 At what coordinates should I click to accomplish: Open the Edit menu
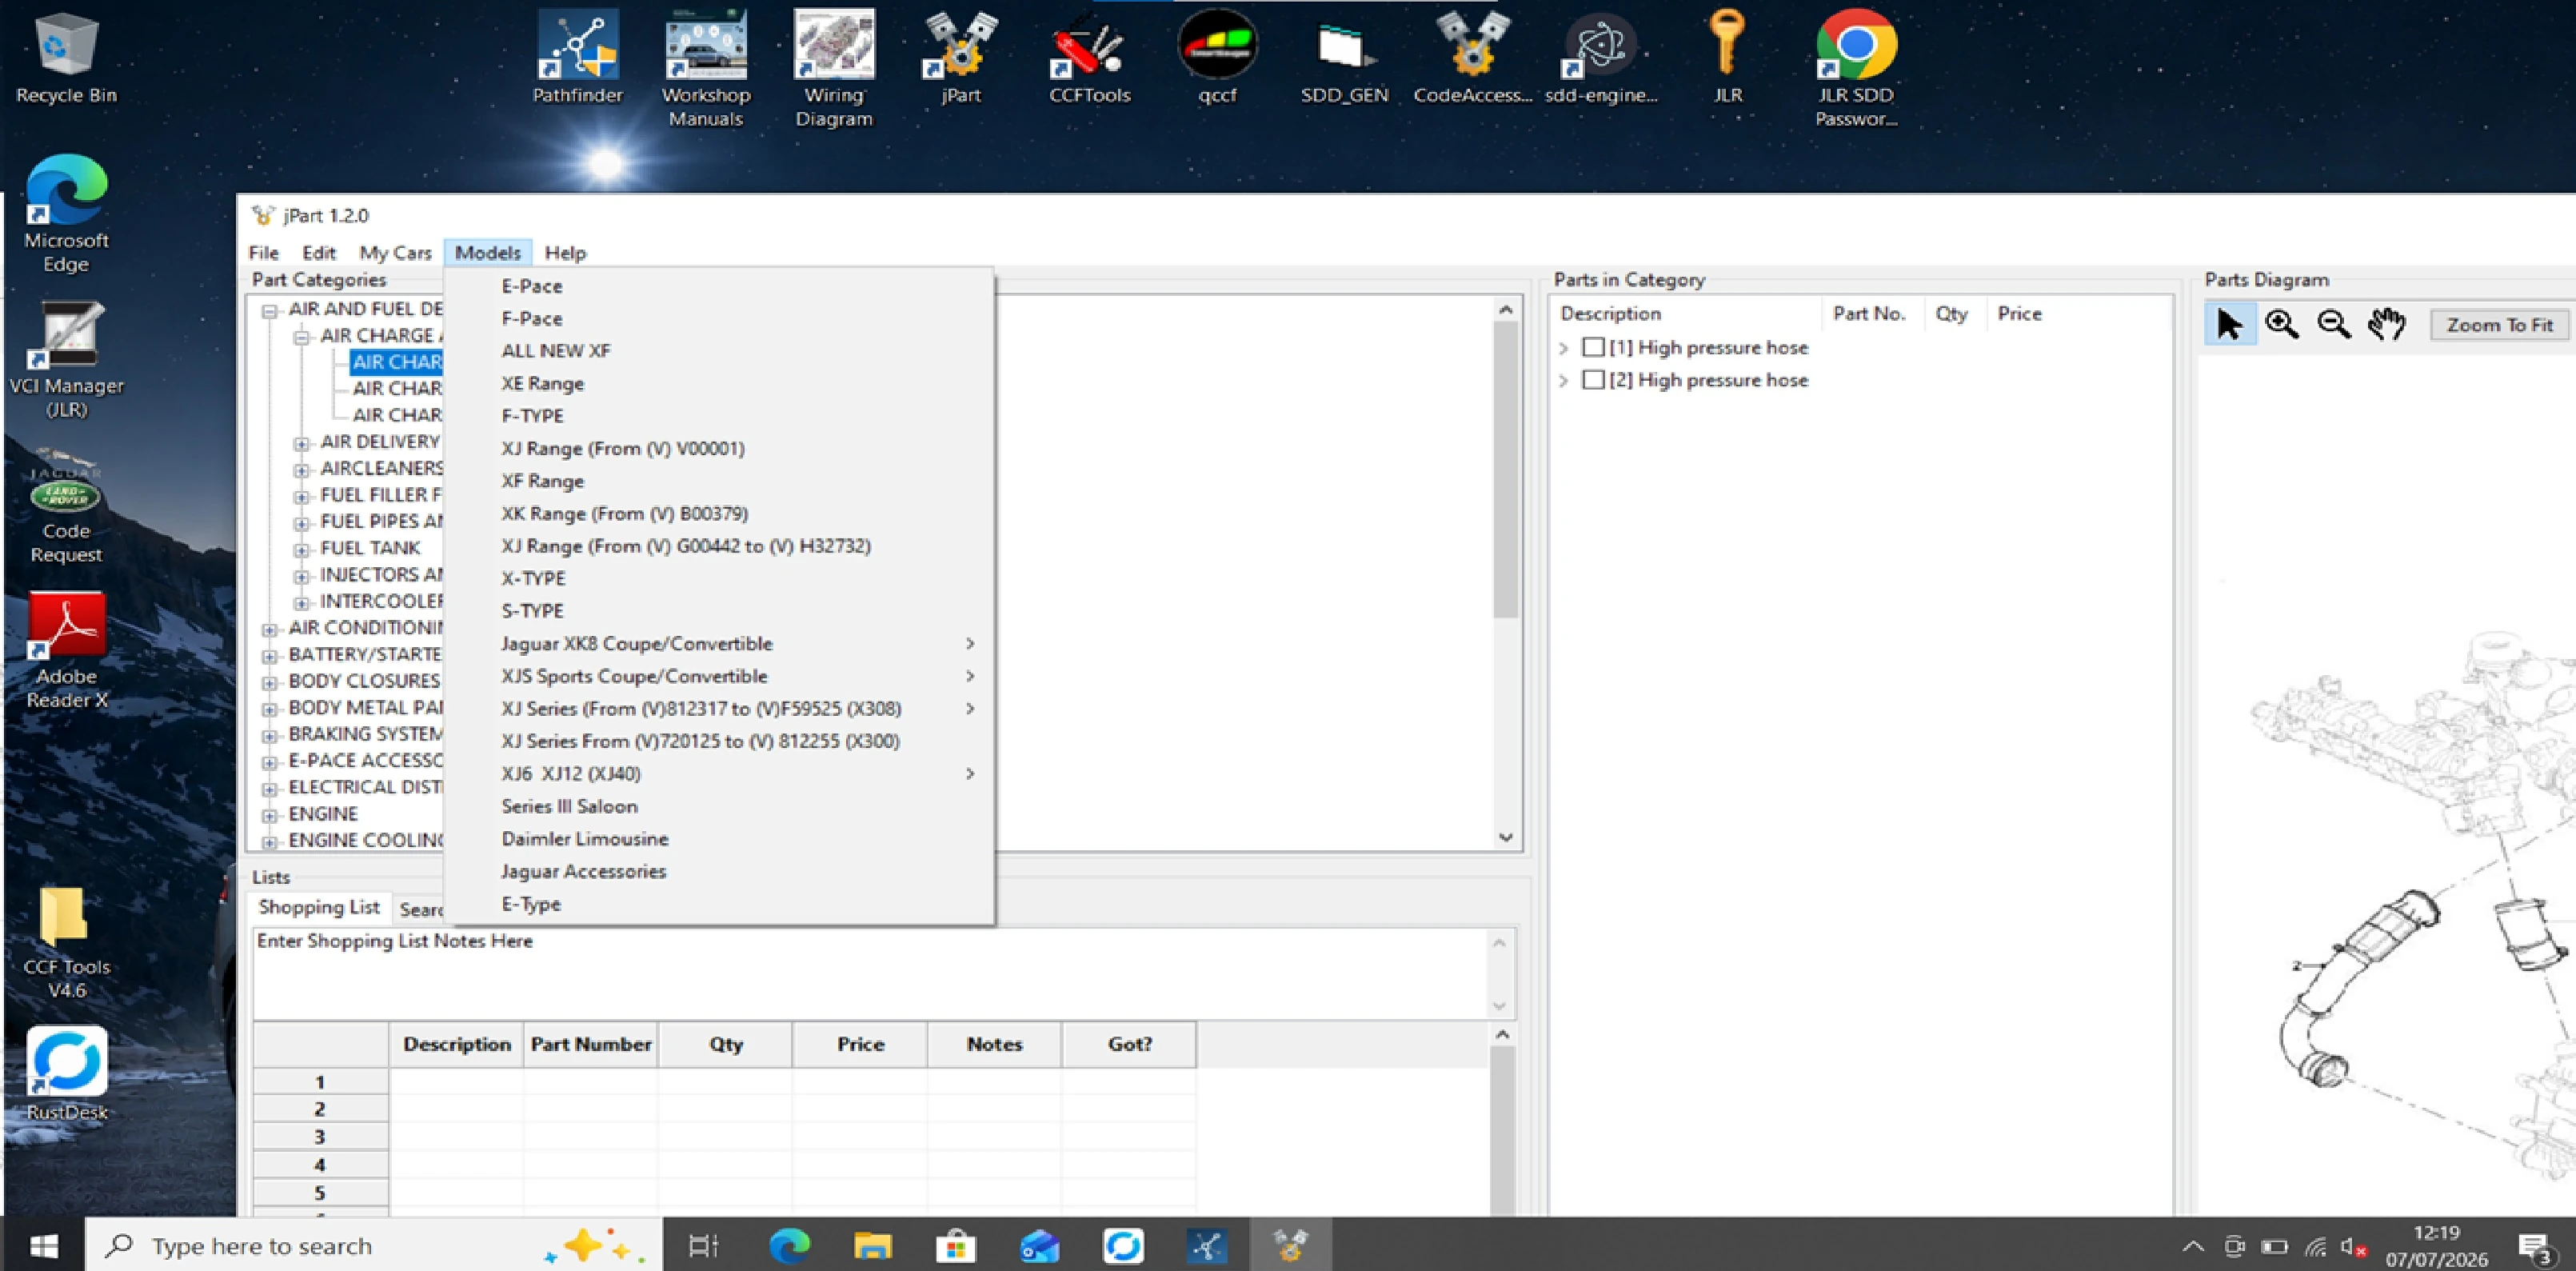pos(319,253)
